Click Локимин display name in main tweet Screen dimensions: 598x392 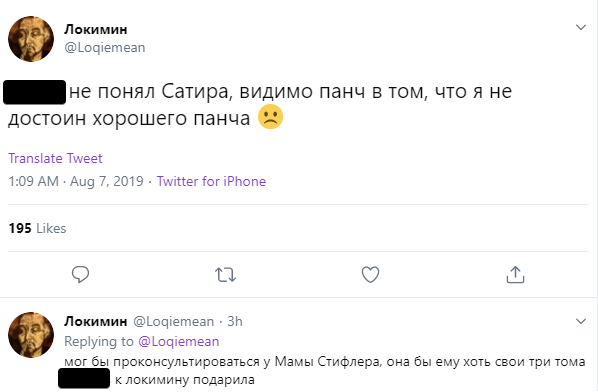tap(96, 29)
